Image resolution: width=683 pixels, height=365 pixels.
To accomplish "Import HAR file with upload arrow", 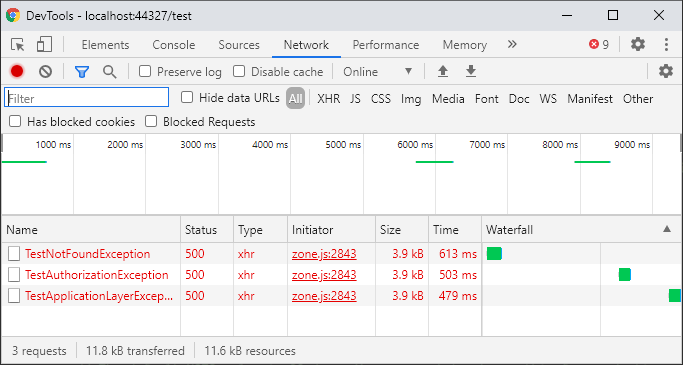I will click(443, 71).
